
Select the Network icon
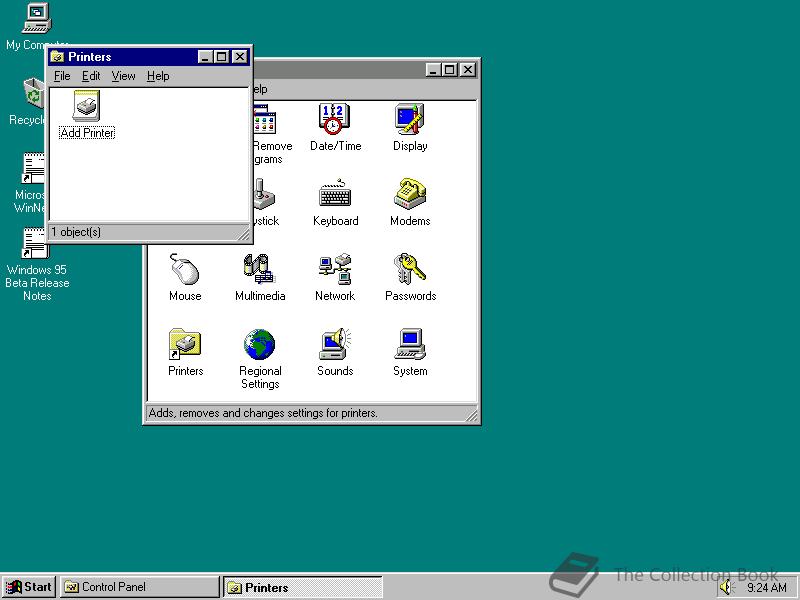tap(335, 269)
